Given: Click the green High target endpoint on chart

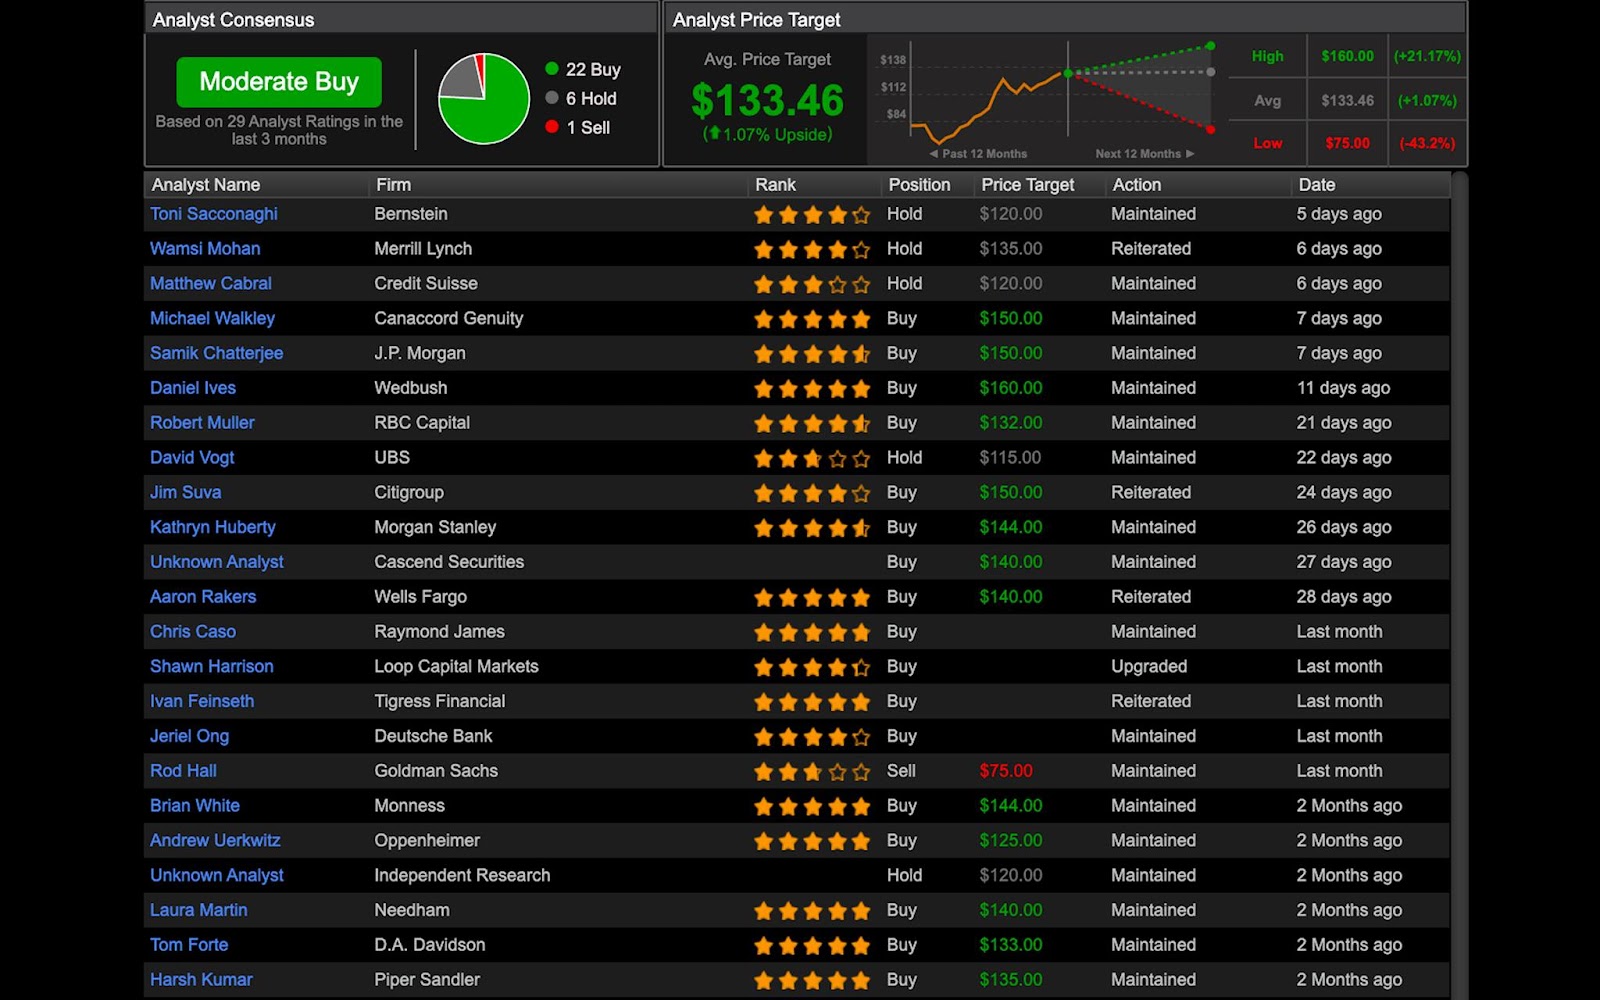Looking at the screenshot, I should pos(1210,46).
